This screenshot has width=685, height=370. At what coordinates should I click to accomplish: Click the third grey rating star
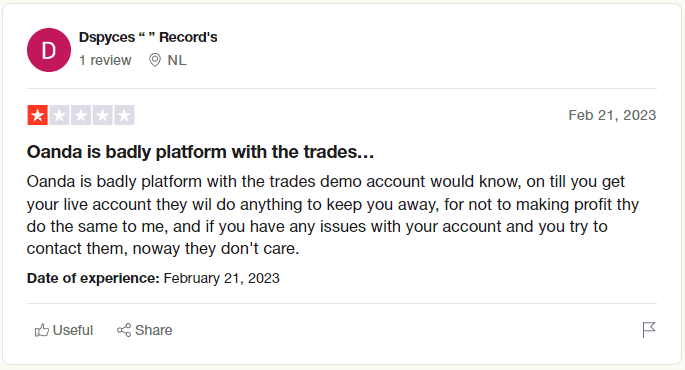point(81,115)
